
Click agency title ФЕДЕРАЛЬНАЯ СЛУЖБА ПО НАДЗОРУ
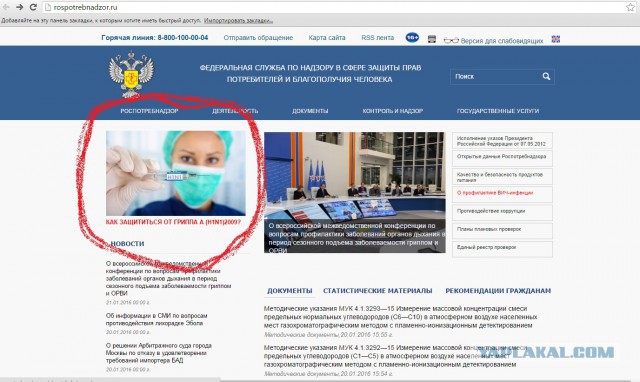coord(310,73)
